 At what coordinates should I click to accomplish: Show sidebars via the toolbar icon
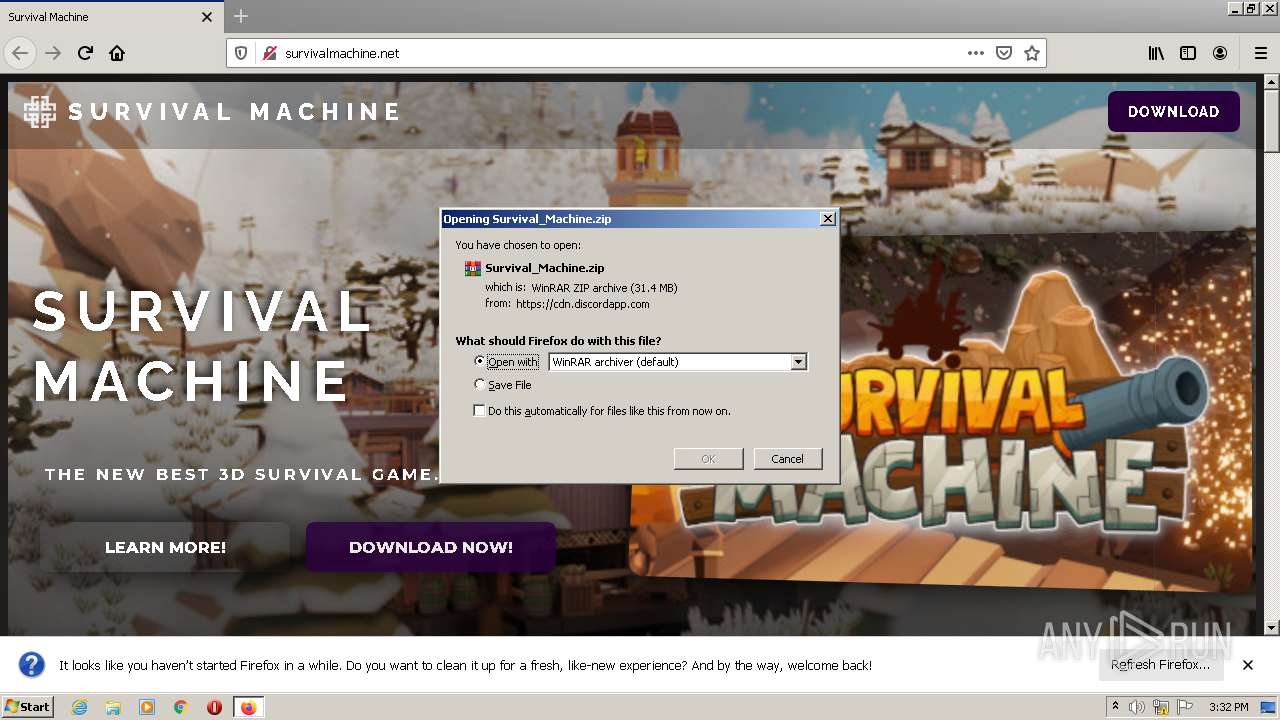click(x=1188, y=53)
